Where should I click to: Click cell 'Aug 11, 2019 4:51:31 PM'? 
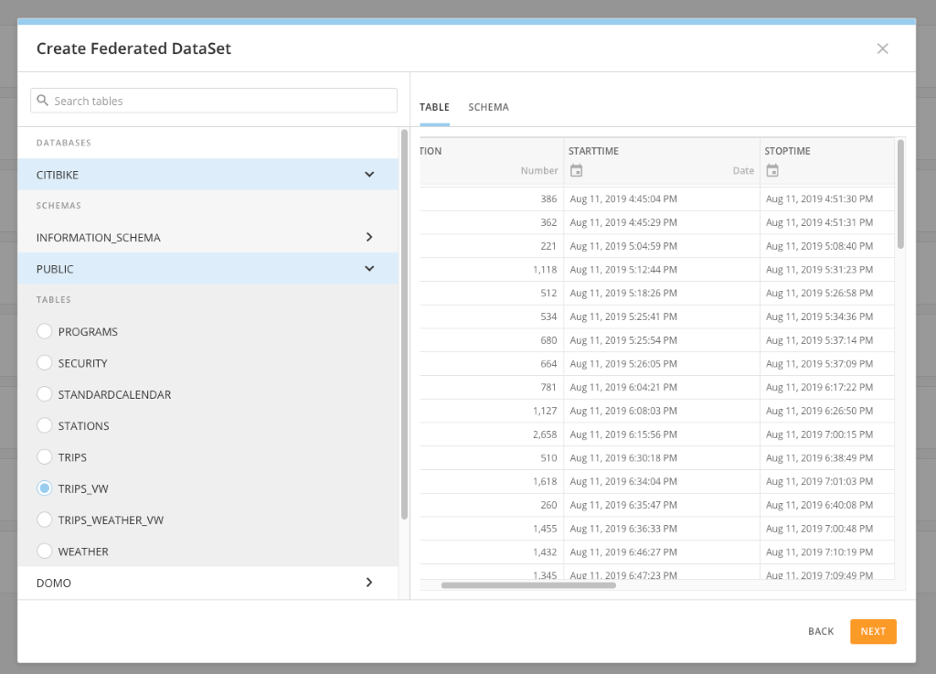819,222
